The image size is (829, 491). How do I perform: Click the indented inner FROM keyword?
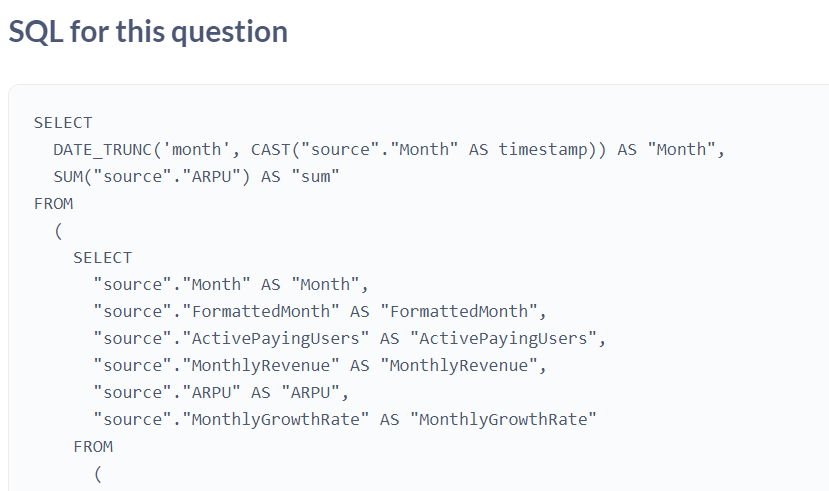coord(93,447)
